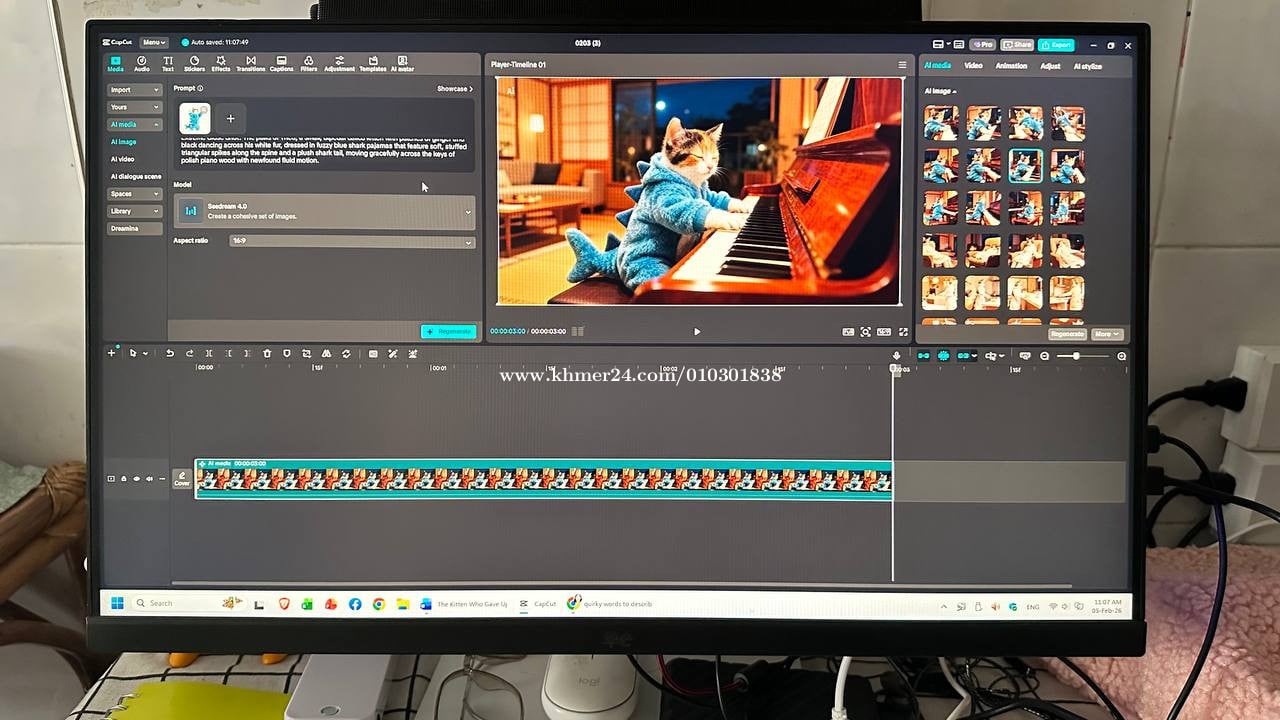This screenshot has height=720, width=1280.
Task: Click the microphone record voiceover icon
Action: click(x=896, y=356)
